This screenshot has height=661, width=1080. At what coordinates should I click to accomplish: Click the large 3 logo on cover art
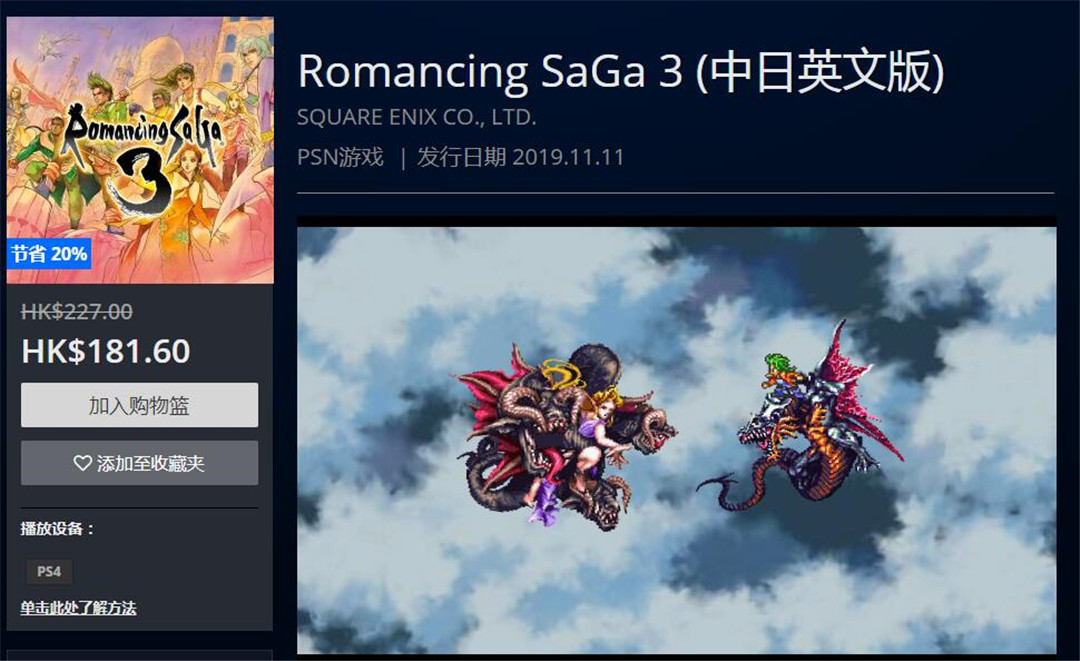click(x=143, y=182)
